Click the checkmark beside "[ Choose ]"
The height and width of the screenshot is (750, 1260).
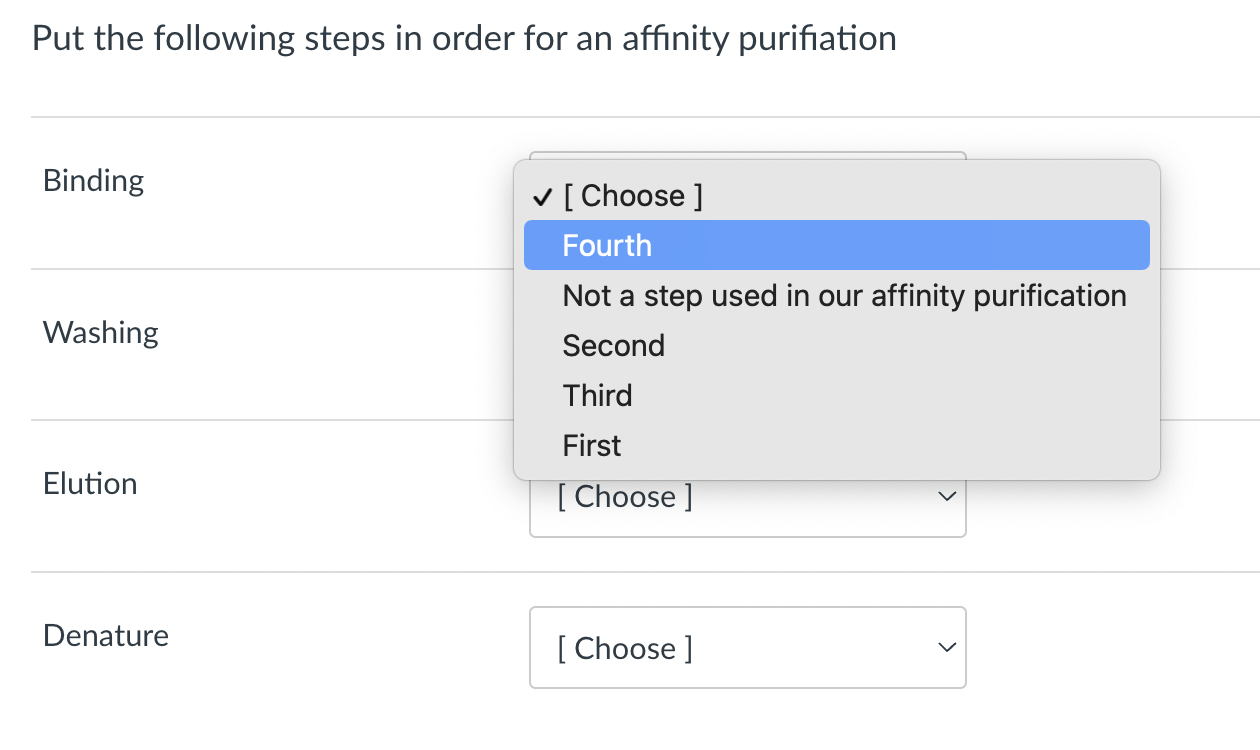tap(541, 196)
